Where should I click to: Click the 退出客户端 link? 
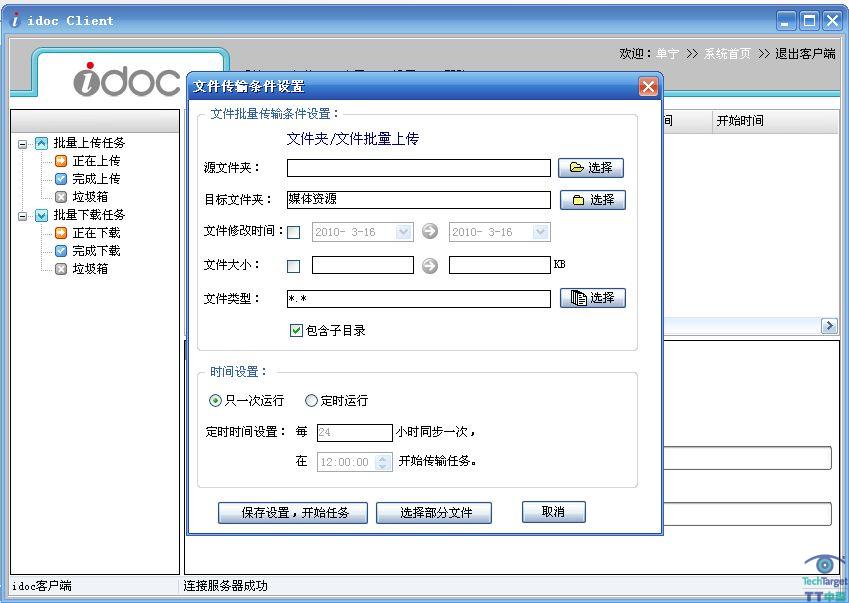click(805, 54)
